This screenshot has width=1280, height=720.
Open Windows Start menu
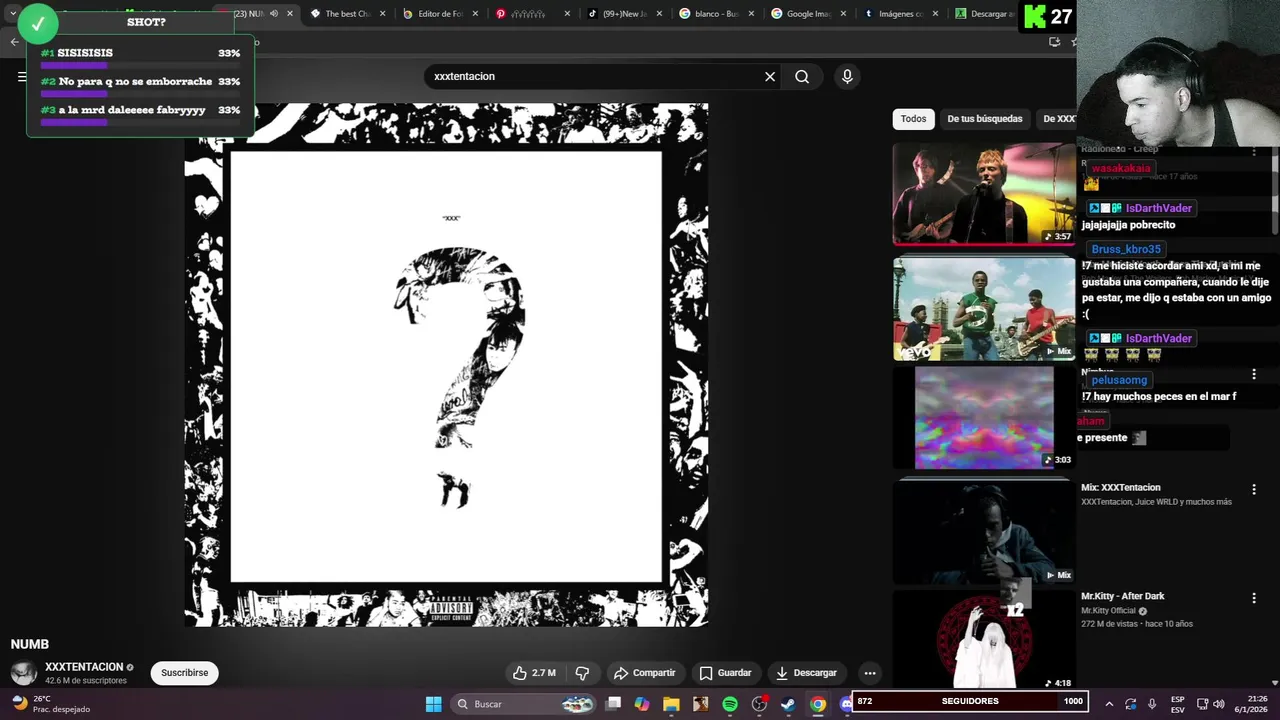(434, 704)
